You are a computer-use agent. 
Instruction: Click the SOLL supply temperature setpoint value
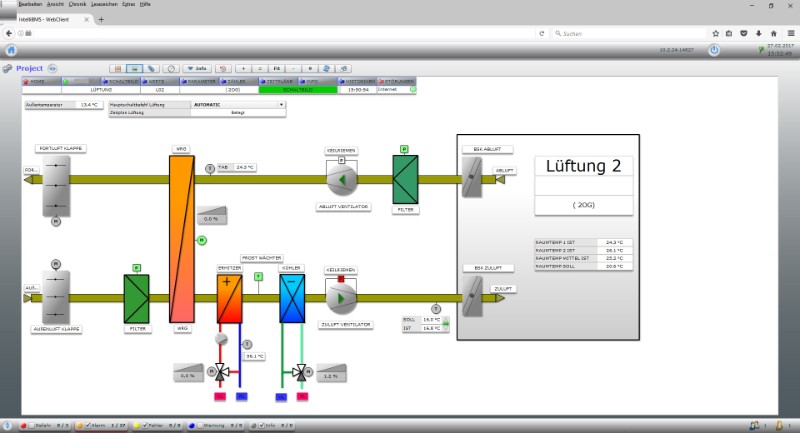point(431,319)
